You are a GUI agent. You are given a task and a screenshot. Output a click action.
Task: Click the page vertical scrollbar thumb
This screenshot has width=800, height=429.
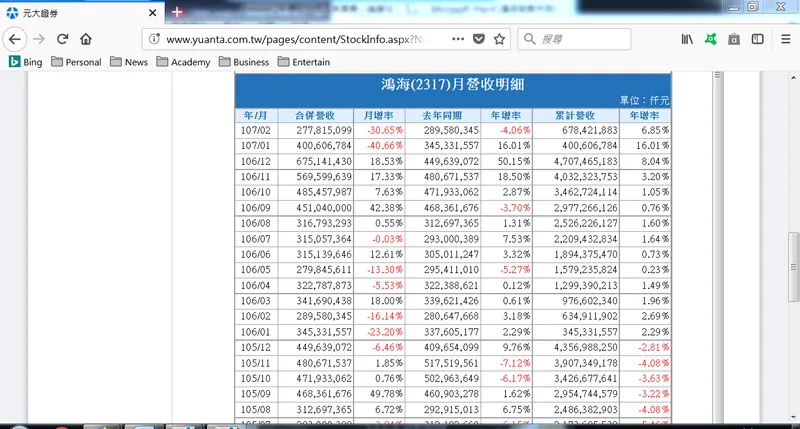[793, 266]
